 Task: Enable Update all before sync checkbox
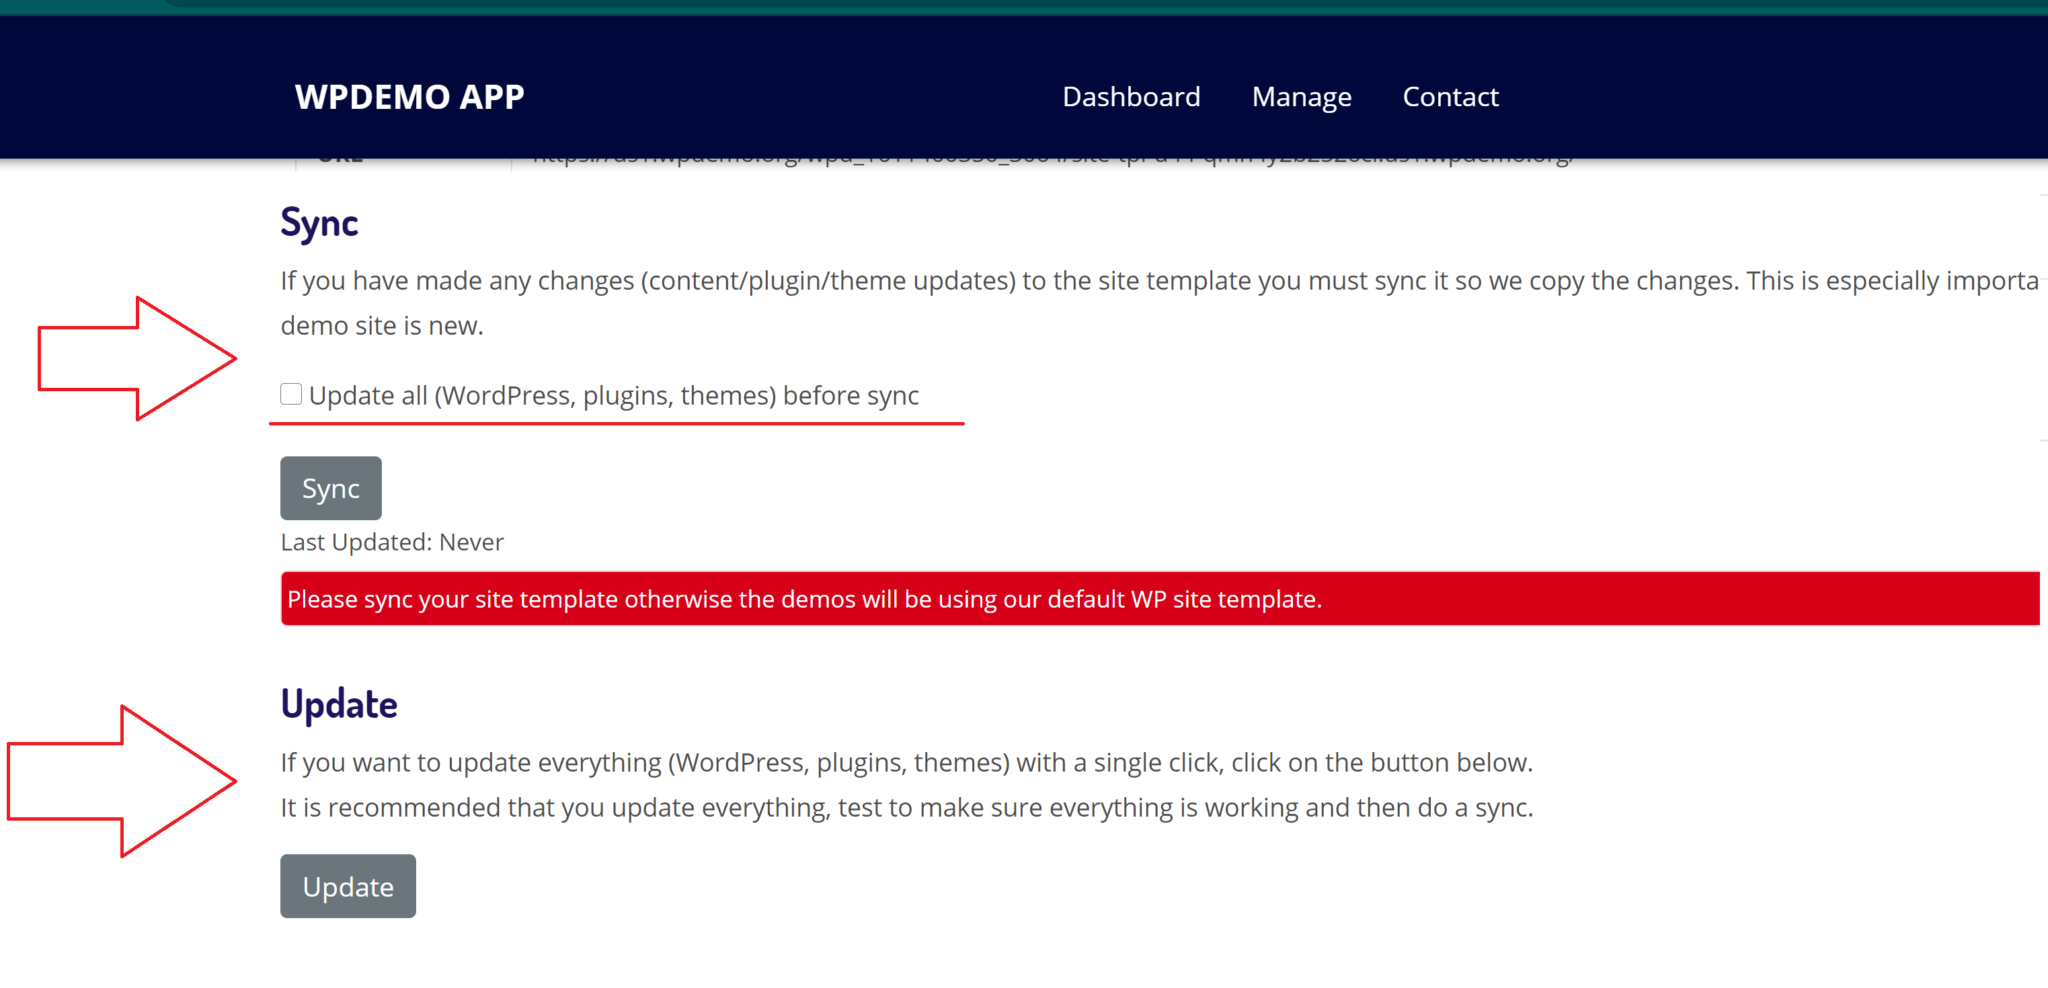click(291, 394)
